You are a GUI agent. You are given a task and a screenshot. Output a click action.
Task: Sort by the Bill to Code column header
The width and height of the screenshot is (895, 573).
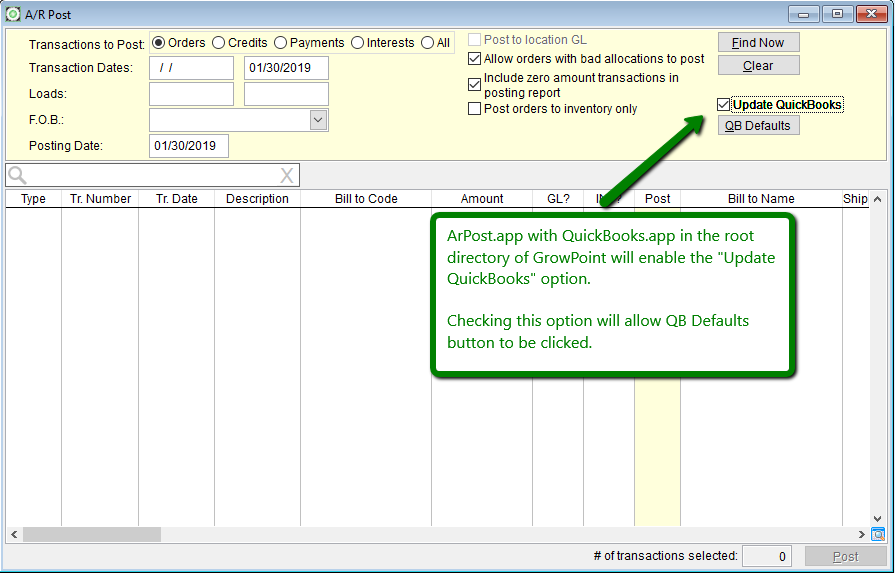(x=366, y=199)
